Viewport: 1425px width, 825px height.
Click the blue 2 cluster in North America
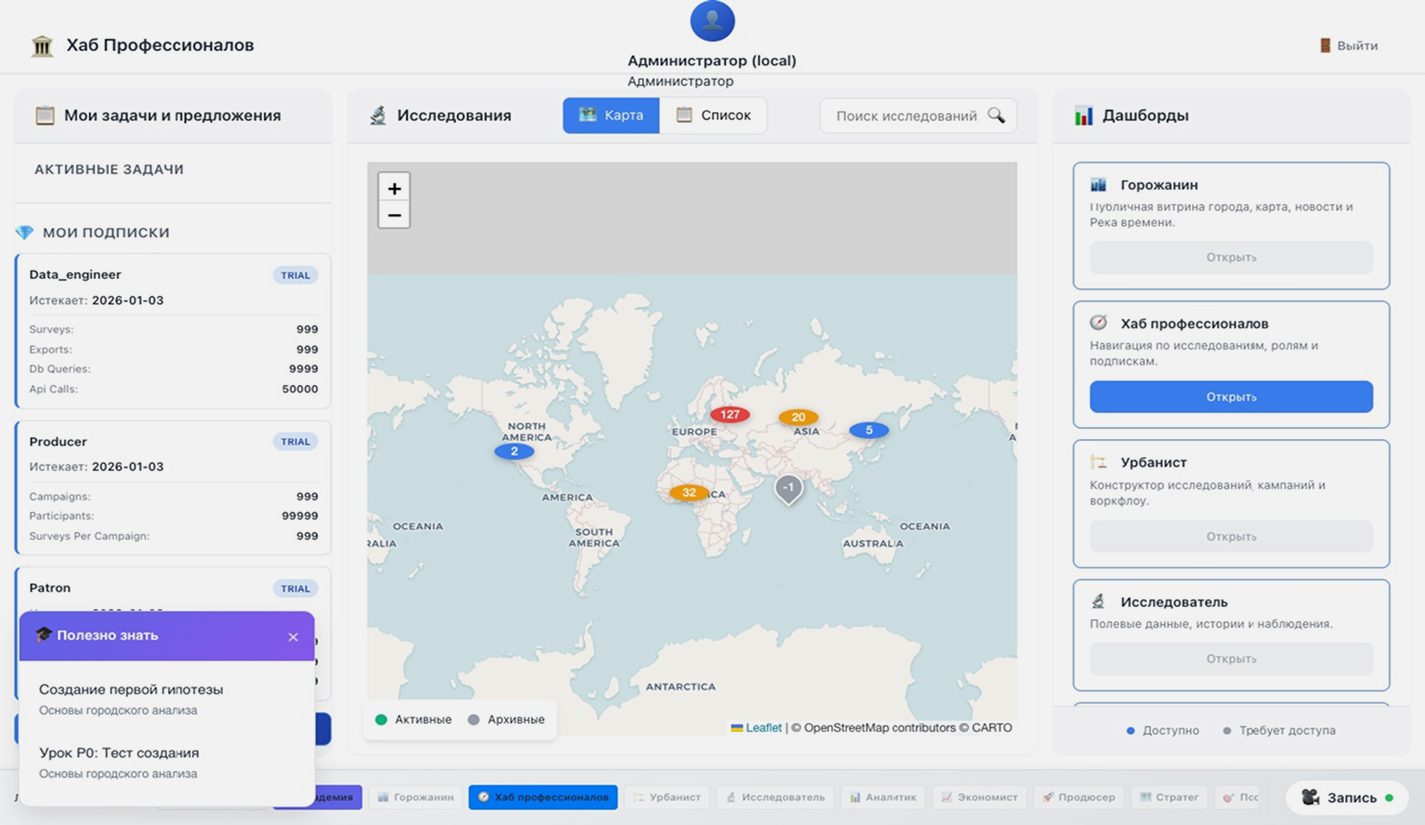click(514, 451)
